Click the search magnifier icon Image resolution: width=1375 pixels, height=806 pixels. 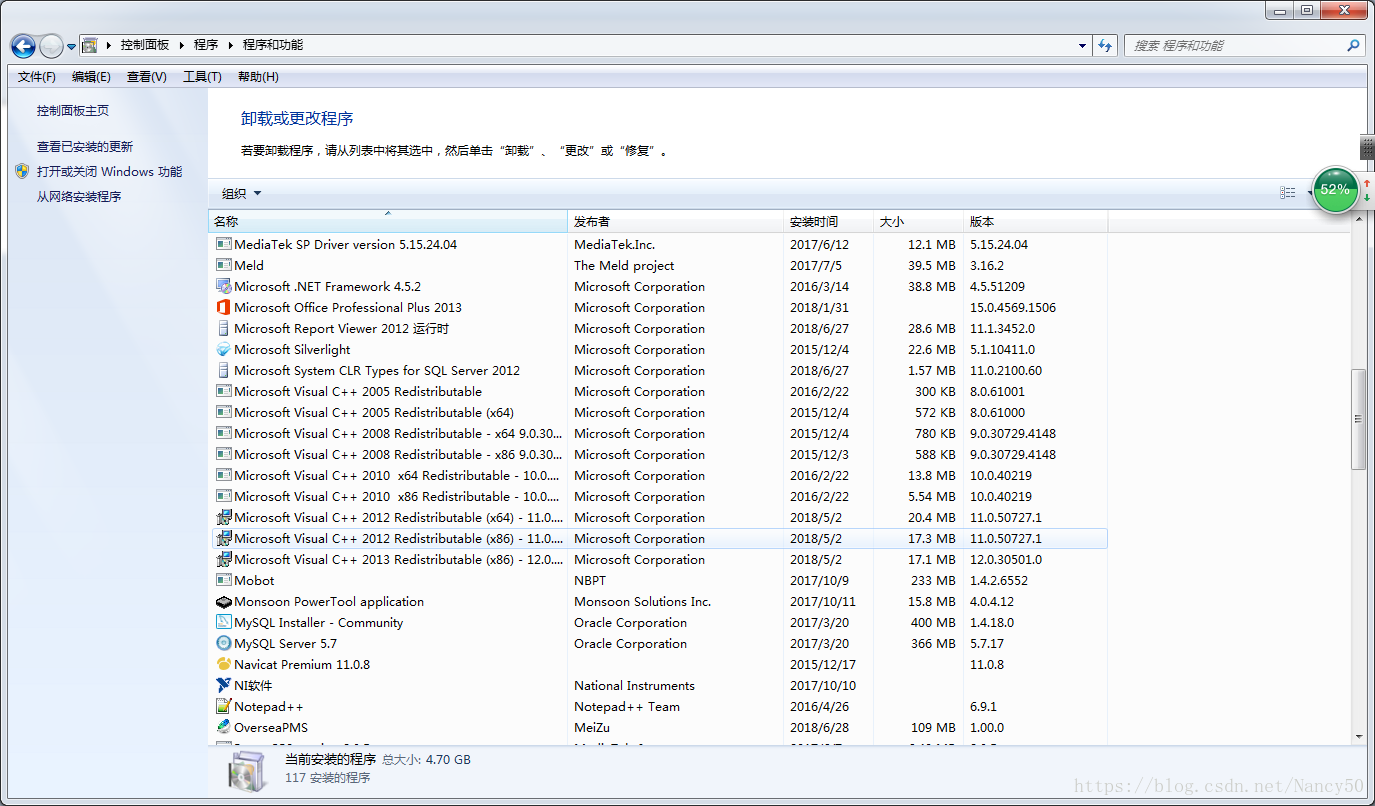coord(1353,45)
